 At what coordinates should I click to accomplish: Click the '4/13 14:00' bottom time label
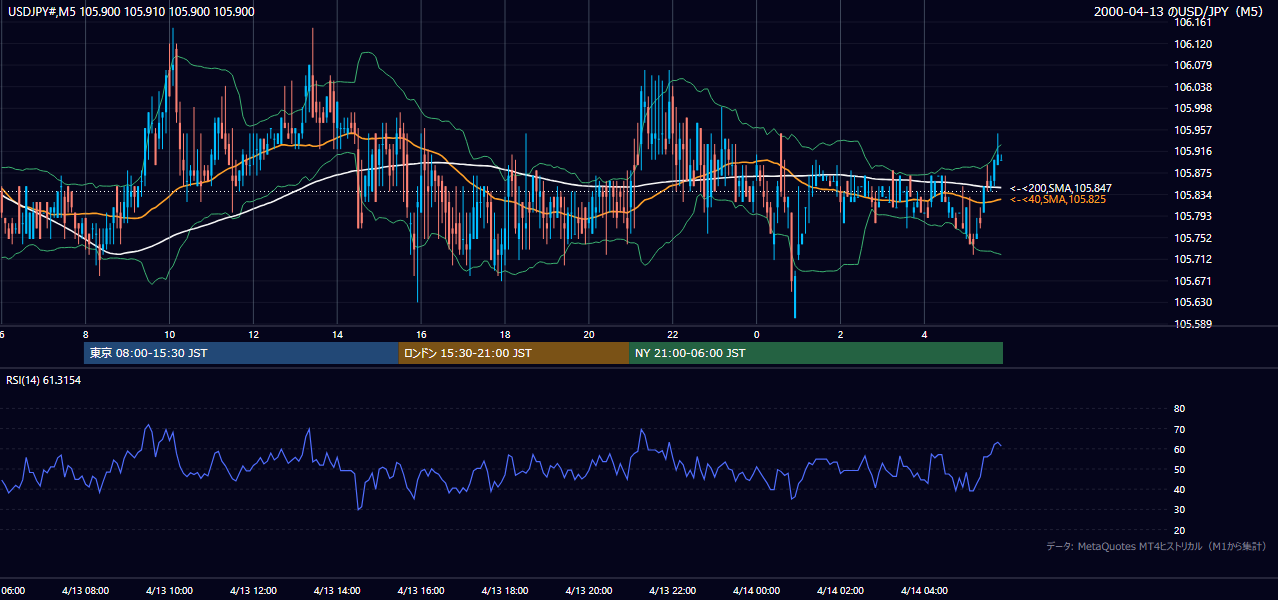tap(337, 591)
